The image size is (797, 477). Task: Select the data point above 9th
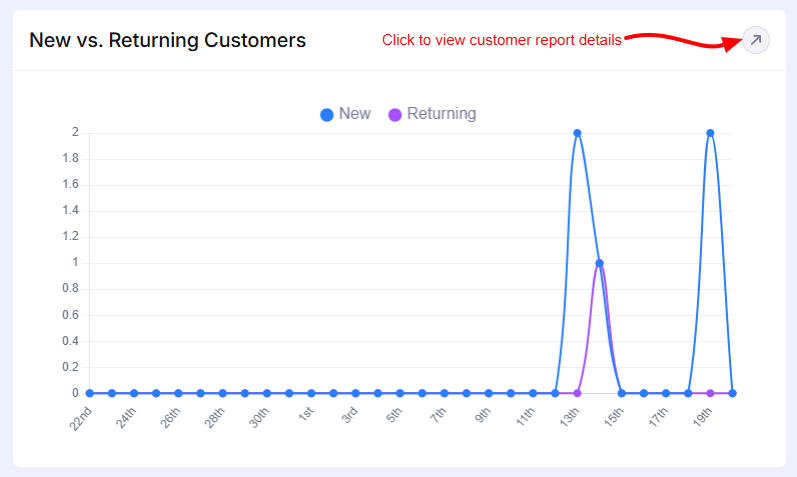(x=488, y=393)
